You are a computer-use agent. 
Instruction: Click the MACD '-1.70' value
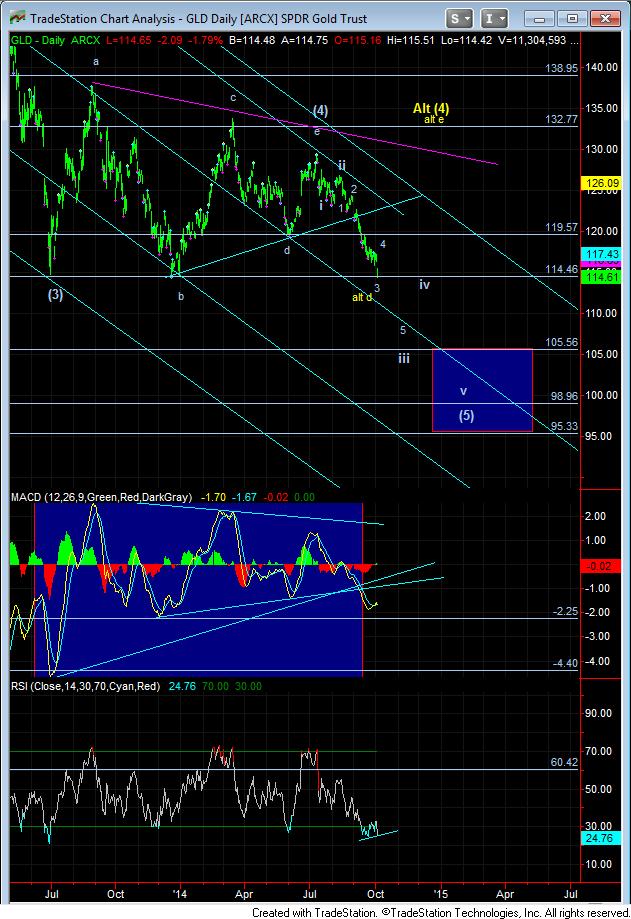213,497
